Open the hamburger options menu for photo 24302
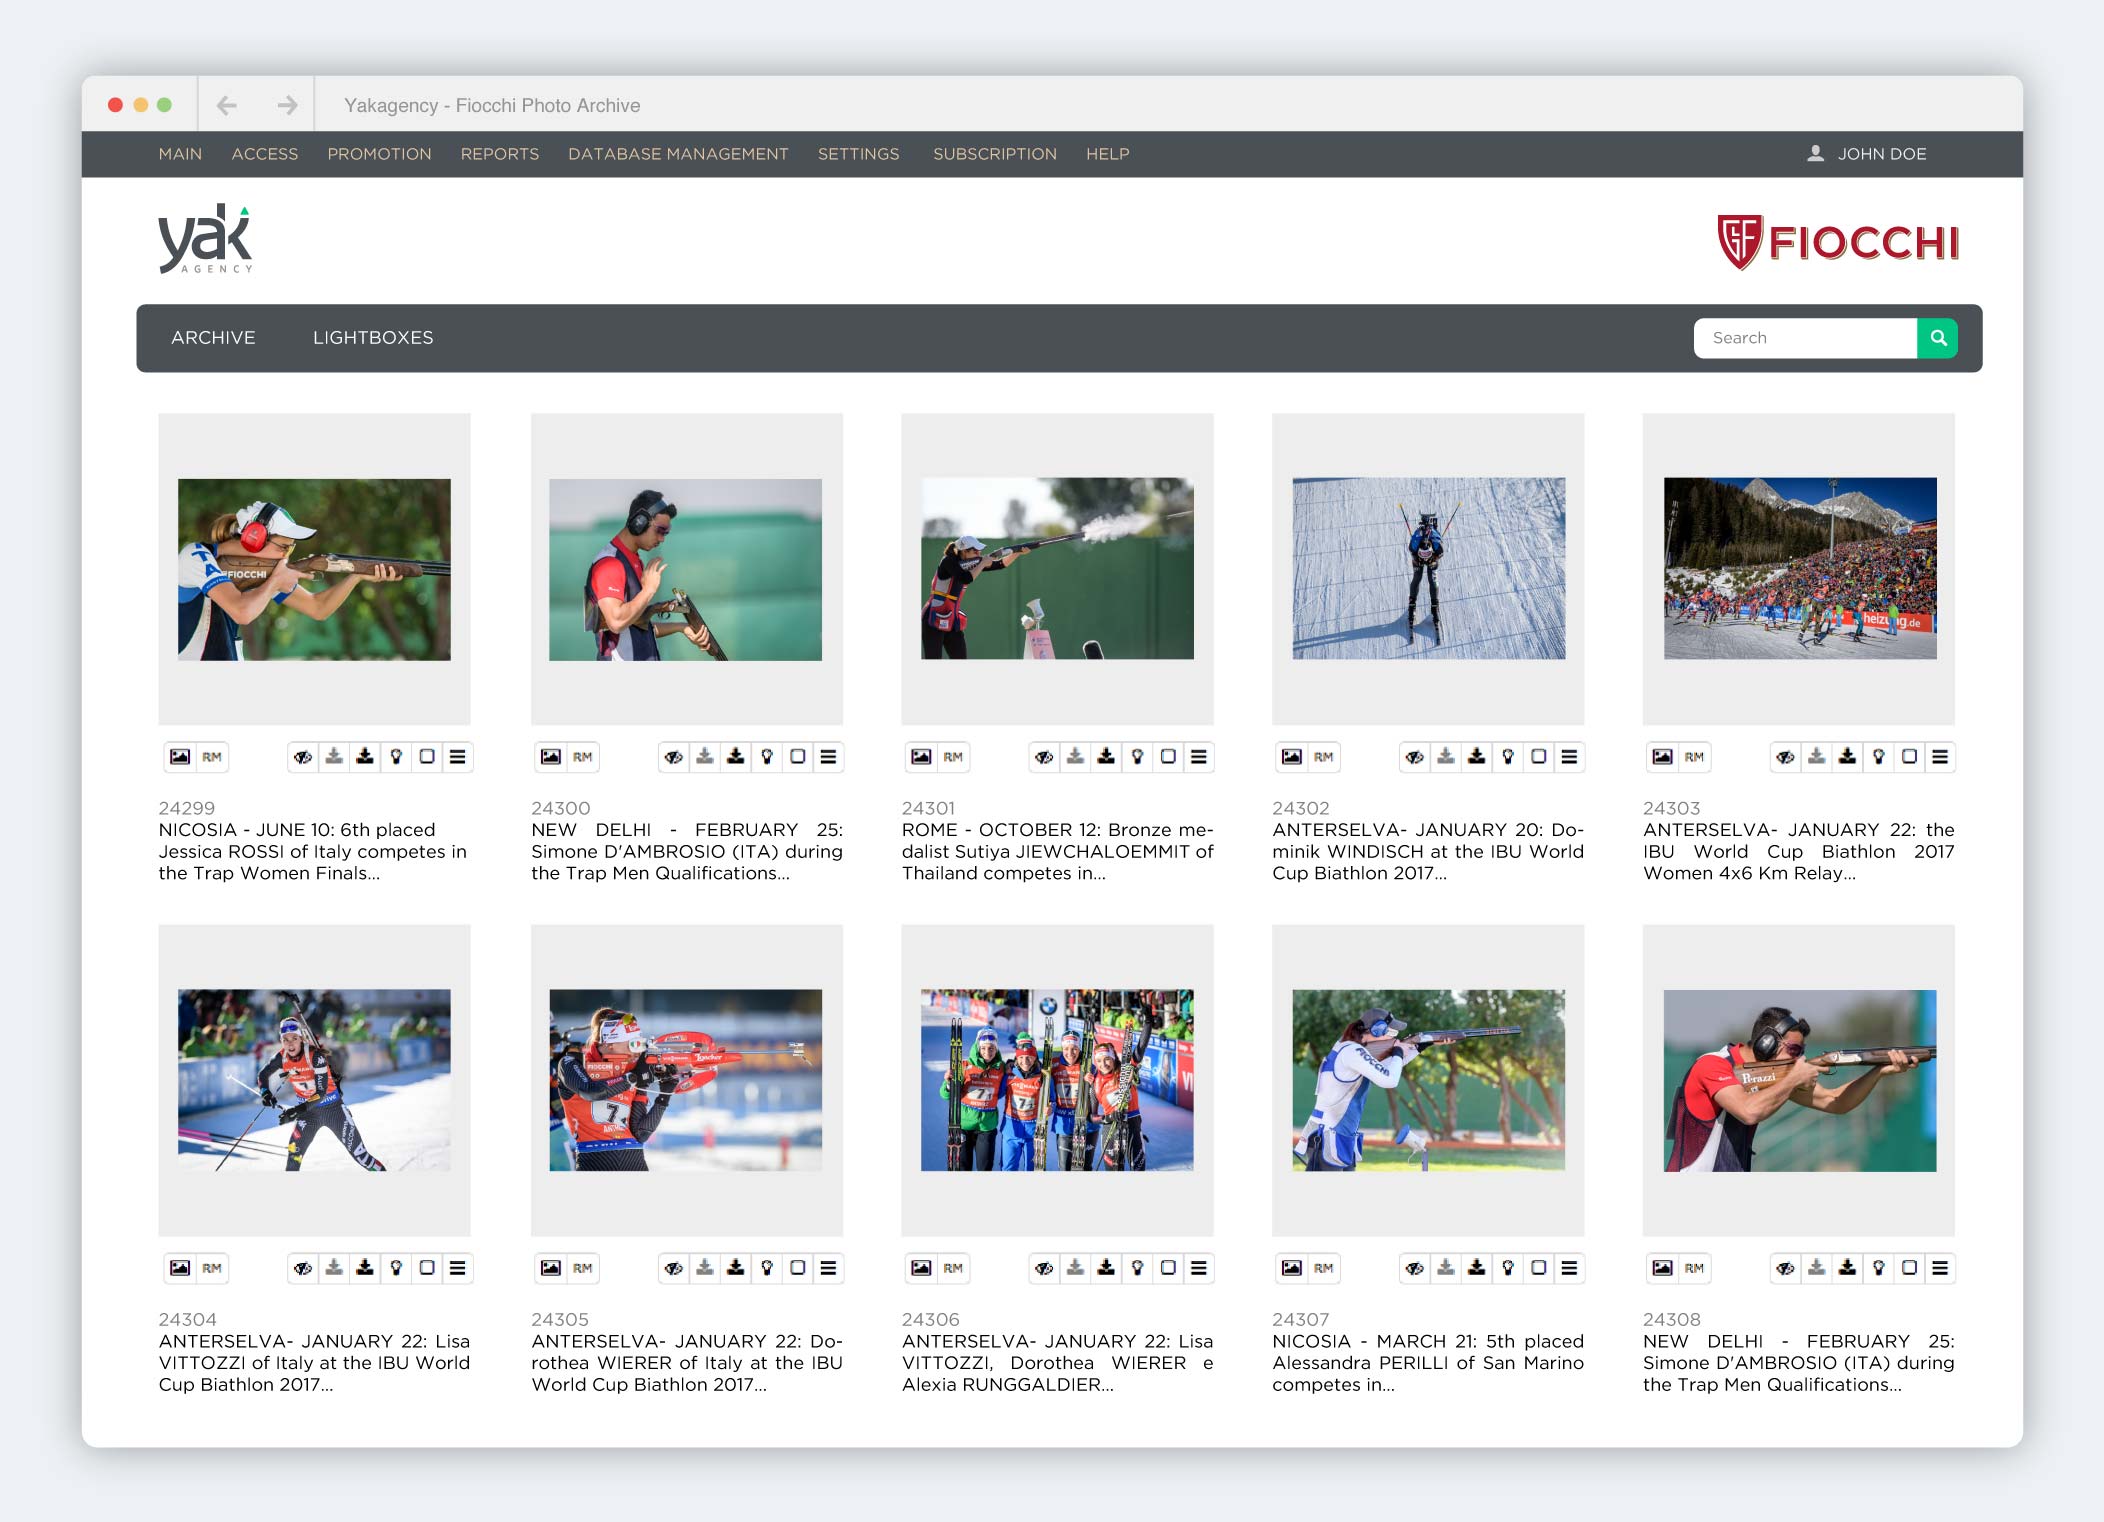 1570,757
